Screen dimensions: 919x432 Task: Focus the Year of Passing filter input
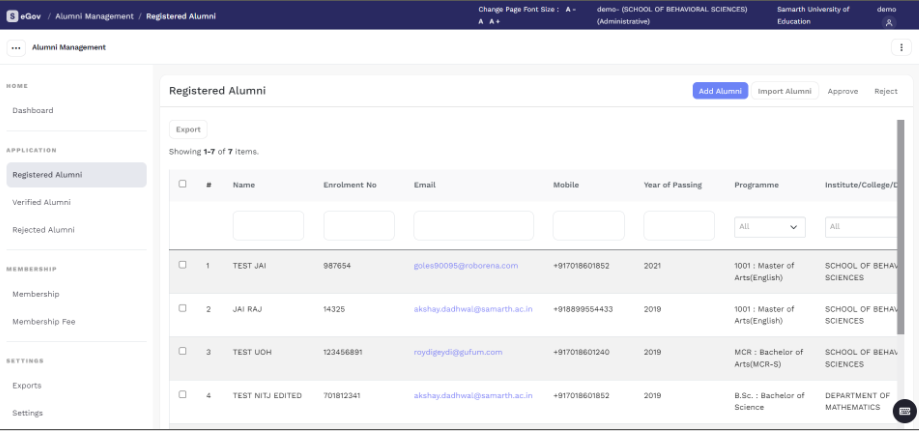[679, 226]
